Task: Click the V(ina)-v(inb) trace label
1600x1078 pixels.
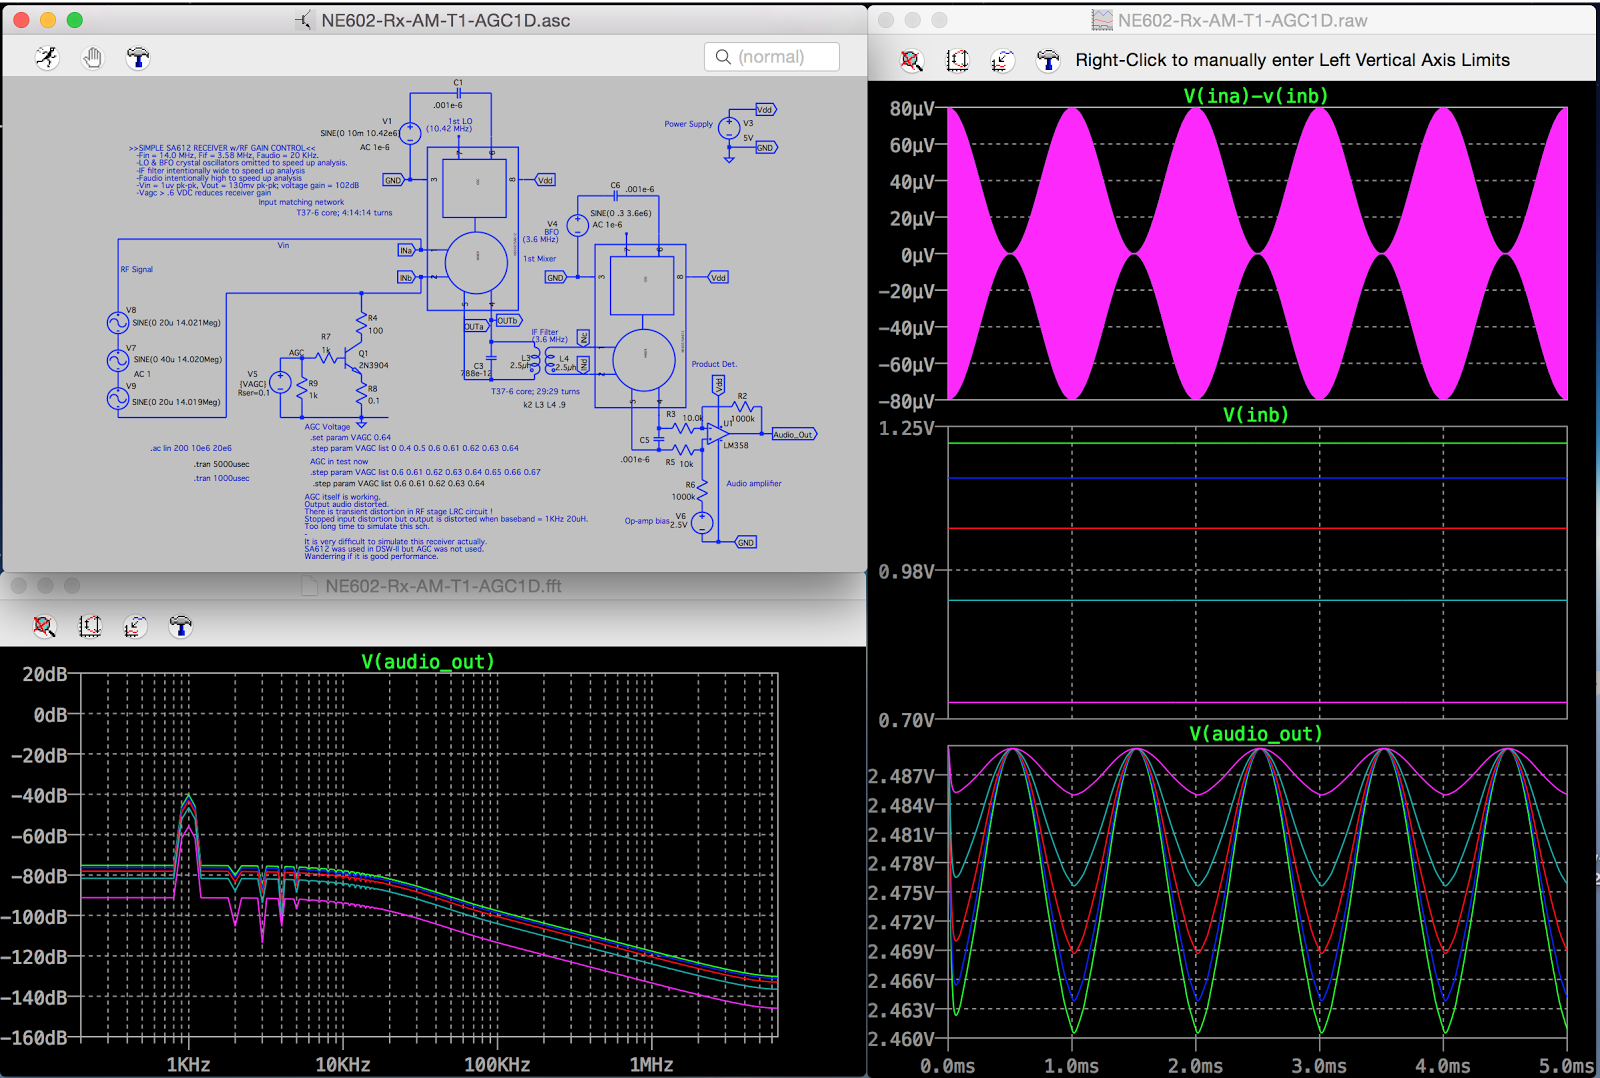Action: [1256, 96]
